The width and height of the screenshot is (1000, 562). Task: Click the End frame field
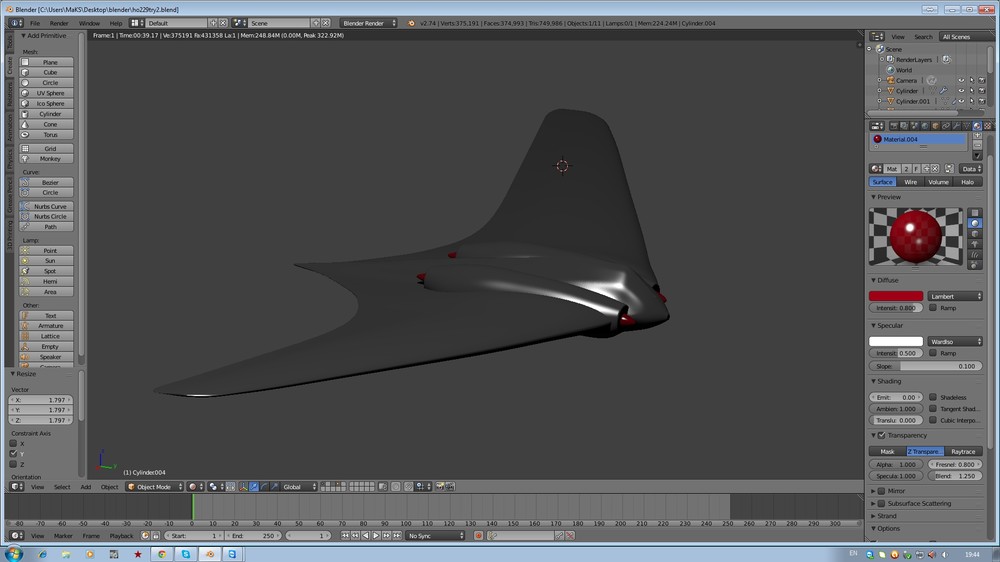point(254,536)
